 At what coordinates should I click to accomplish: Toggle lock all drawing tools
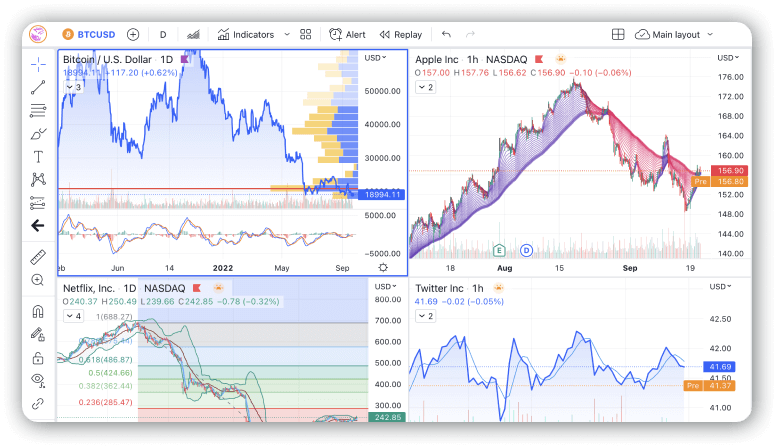tap(38, 357)
